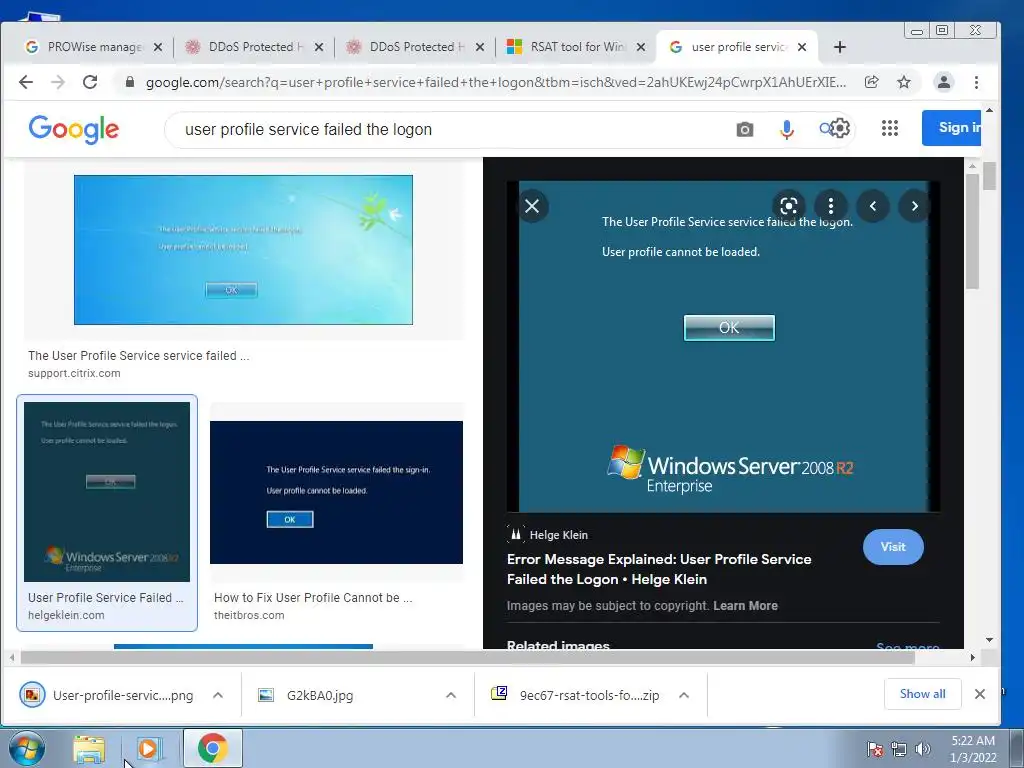Open the Action Center flag icon

click(874, 750)
